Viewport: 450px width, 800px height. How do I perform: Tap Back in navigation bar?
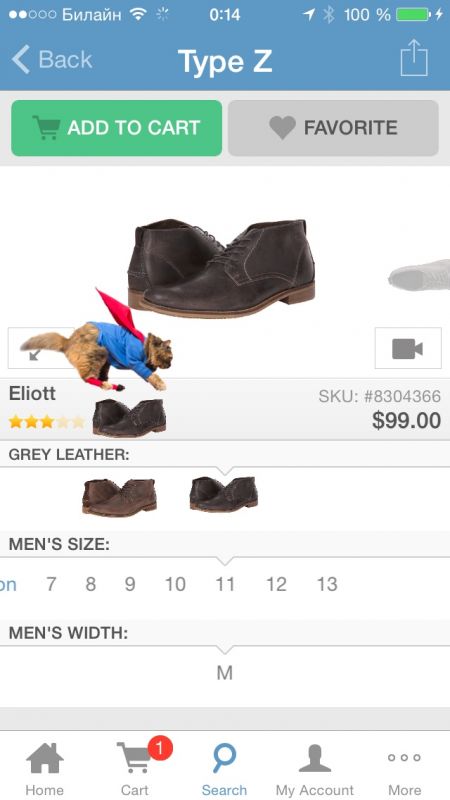click(52, 59)
